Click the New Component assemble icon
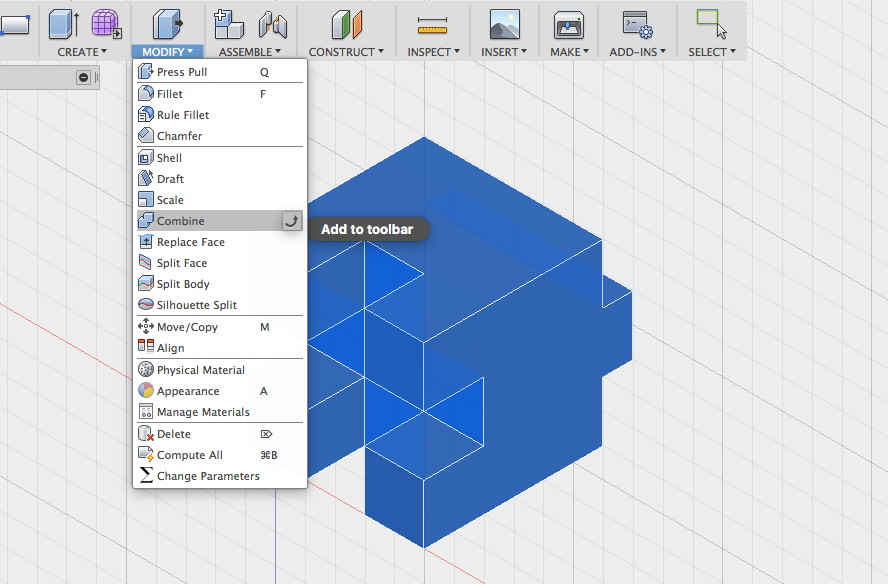The image size is (888, 584). point(228,24)
